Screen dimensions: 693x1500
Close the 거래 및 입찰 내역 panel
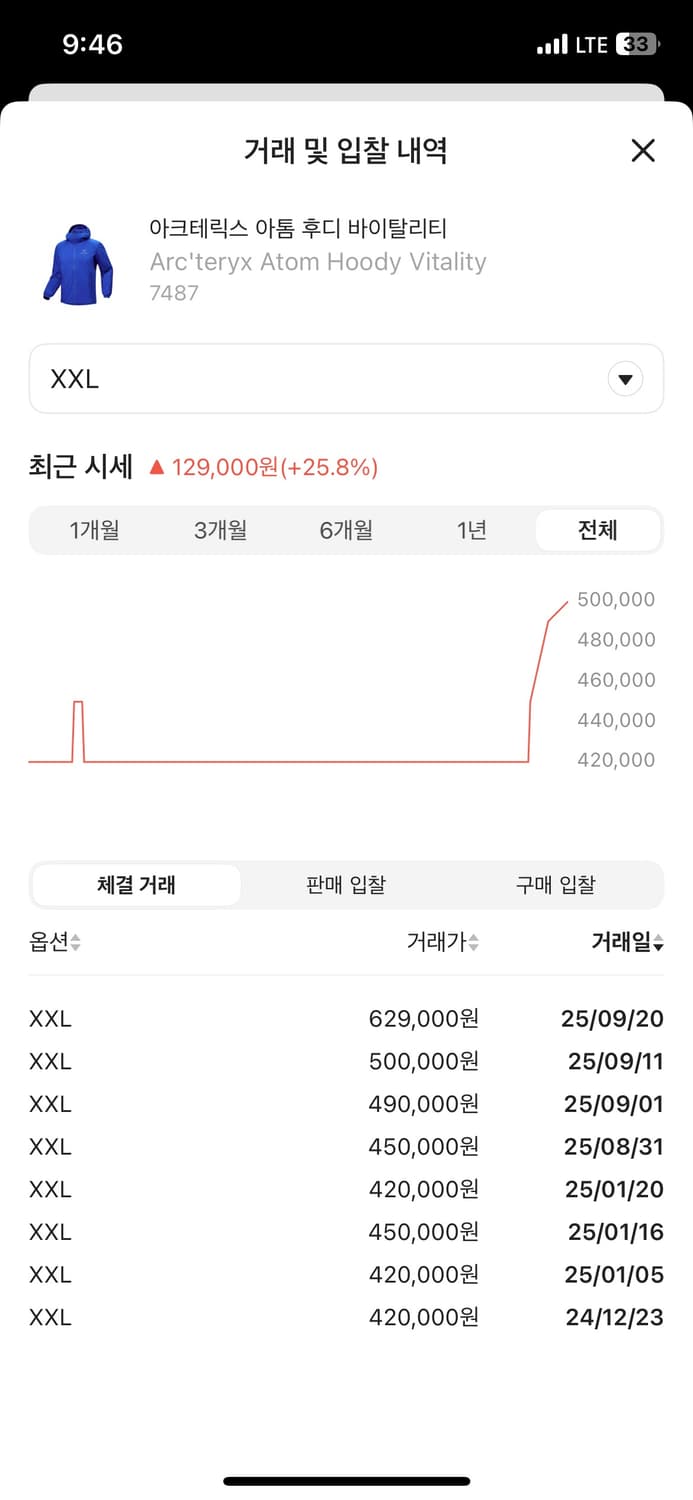pyautogui.click(x=643, y=150)
